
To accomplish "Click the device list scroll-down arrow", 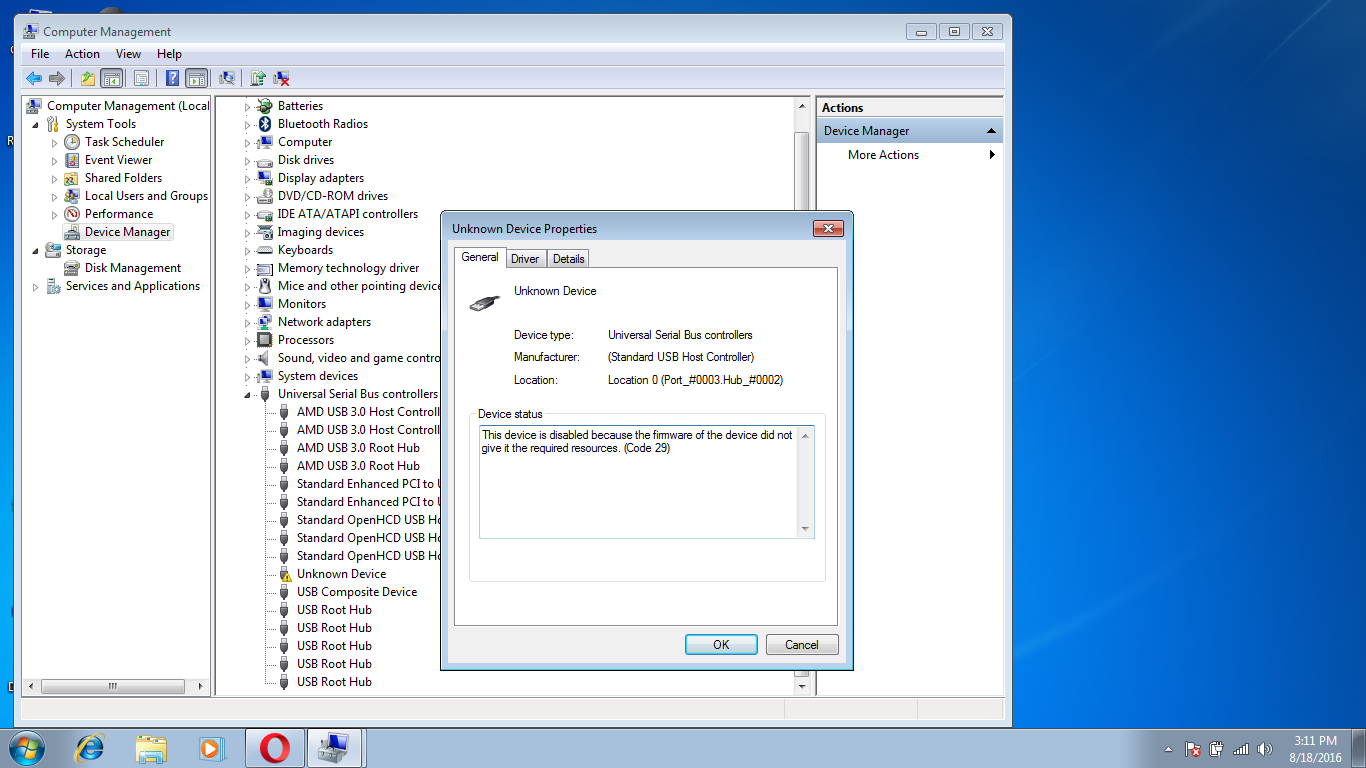I will pos(801,687).
